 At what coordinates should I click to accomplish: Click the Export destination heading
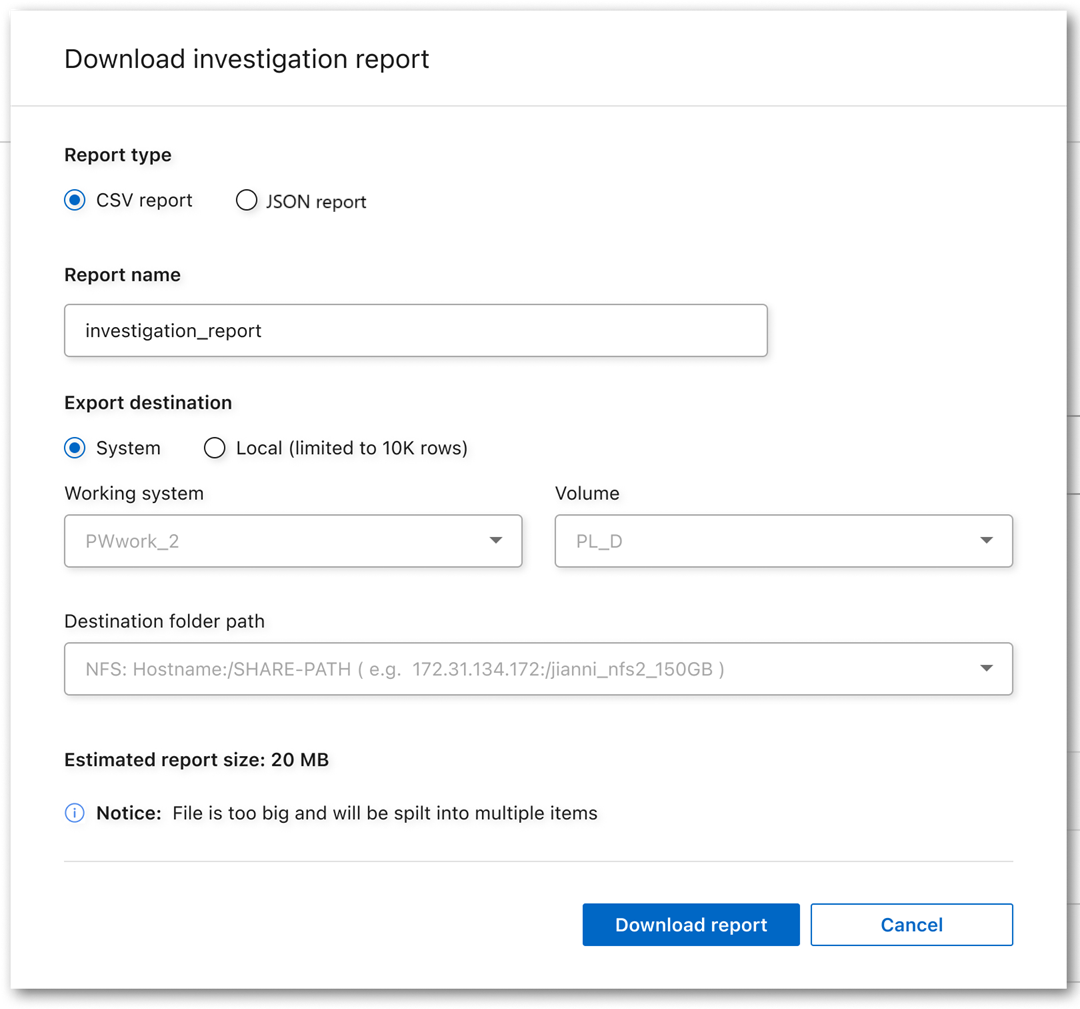pos(148,403)
